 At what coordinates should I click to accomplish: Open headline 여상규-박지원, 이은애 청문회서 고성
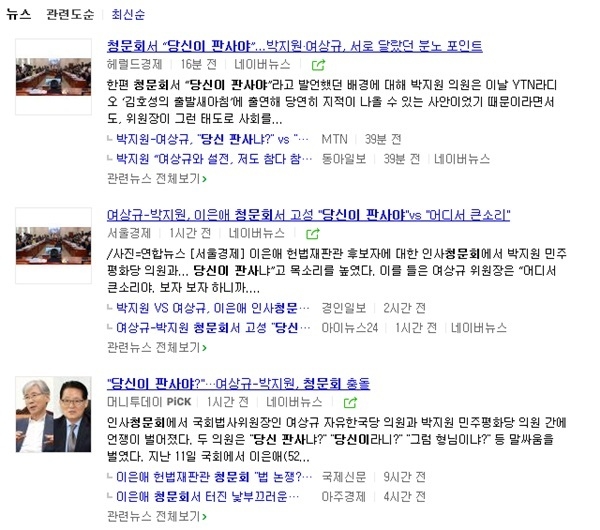tap(308, 215)
